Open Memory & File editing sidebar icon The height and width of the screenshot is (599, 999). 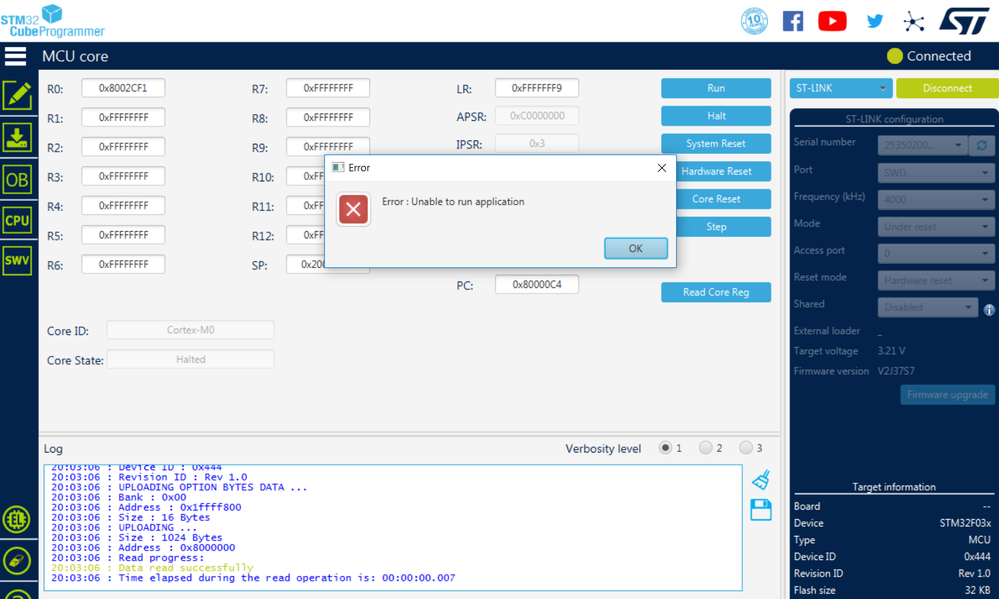[x=17, y=96]
